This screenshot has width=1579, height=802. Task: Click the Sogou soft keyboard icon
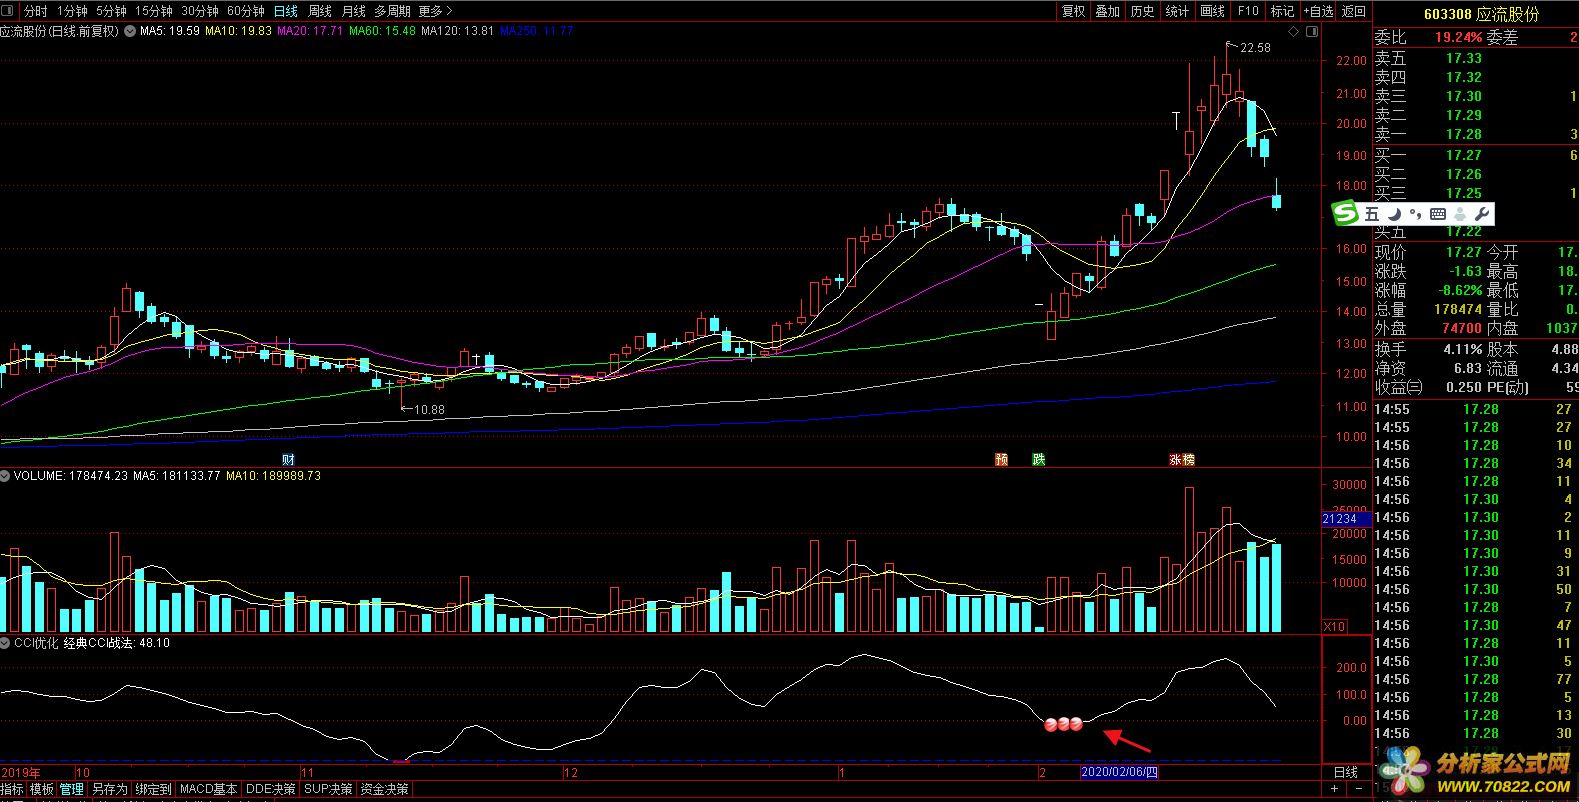coord(1437,214)
